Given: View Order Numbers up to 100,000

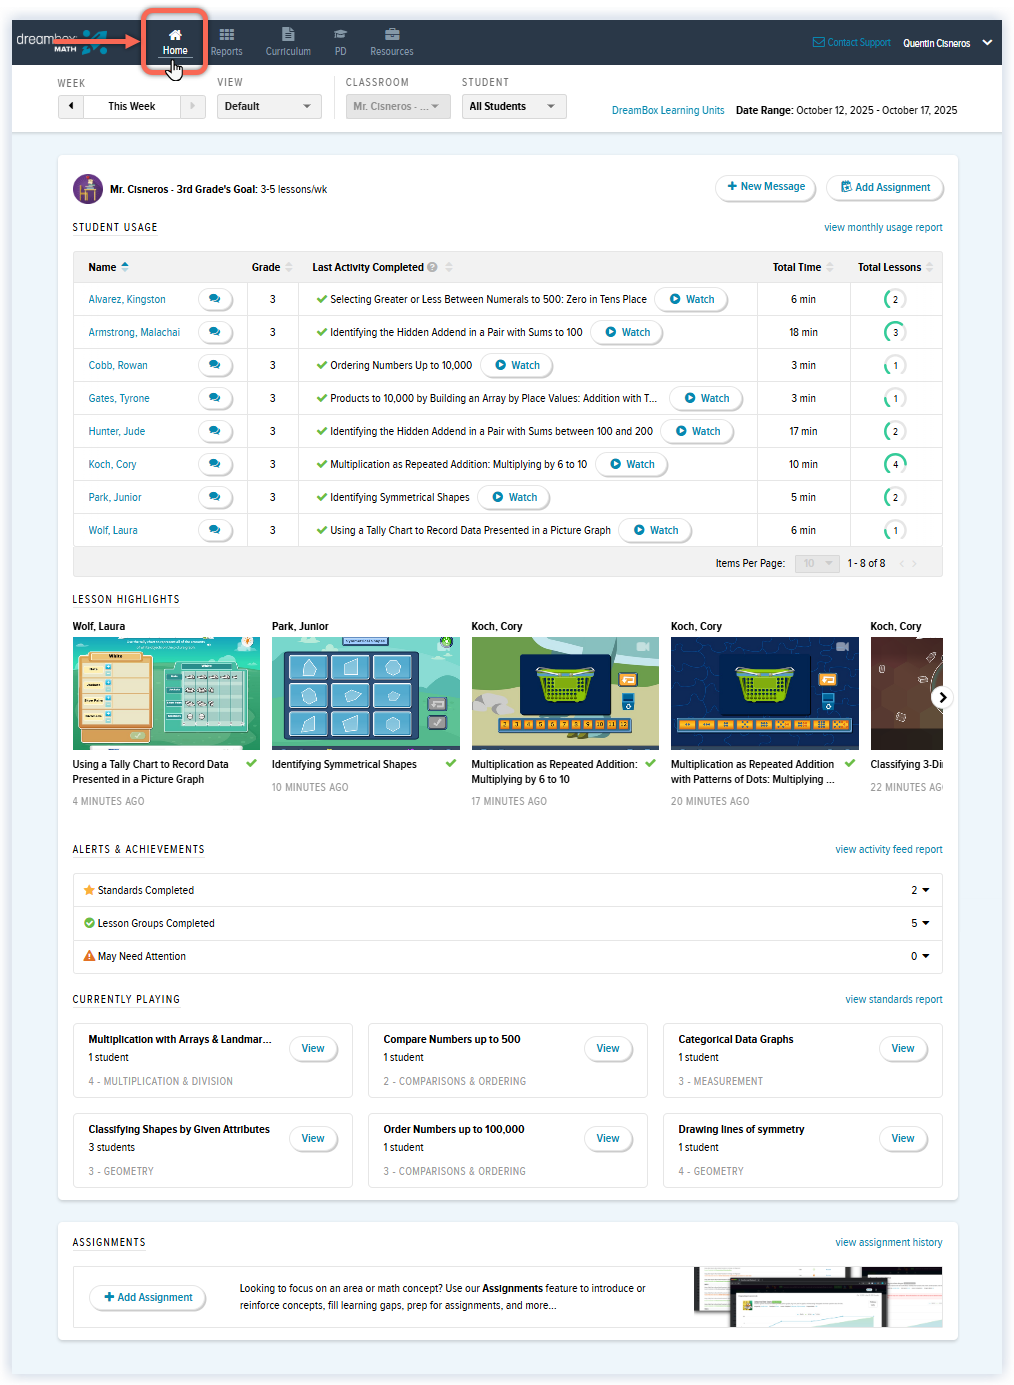Looking at the screenshot, I should [x=608, y=1138].
